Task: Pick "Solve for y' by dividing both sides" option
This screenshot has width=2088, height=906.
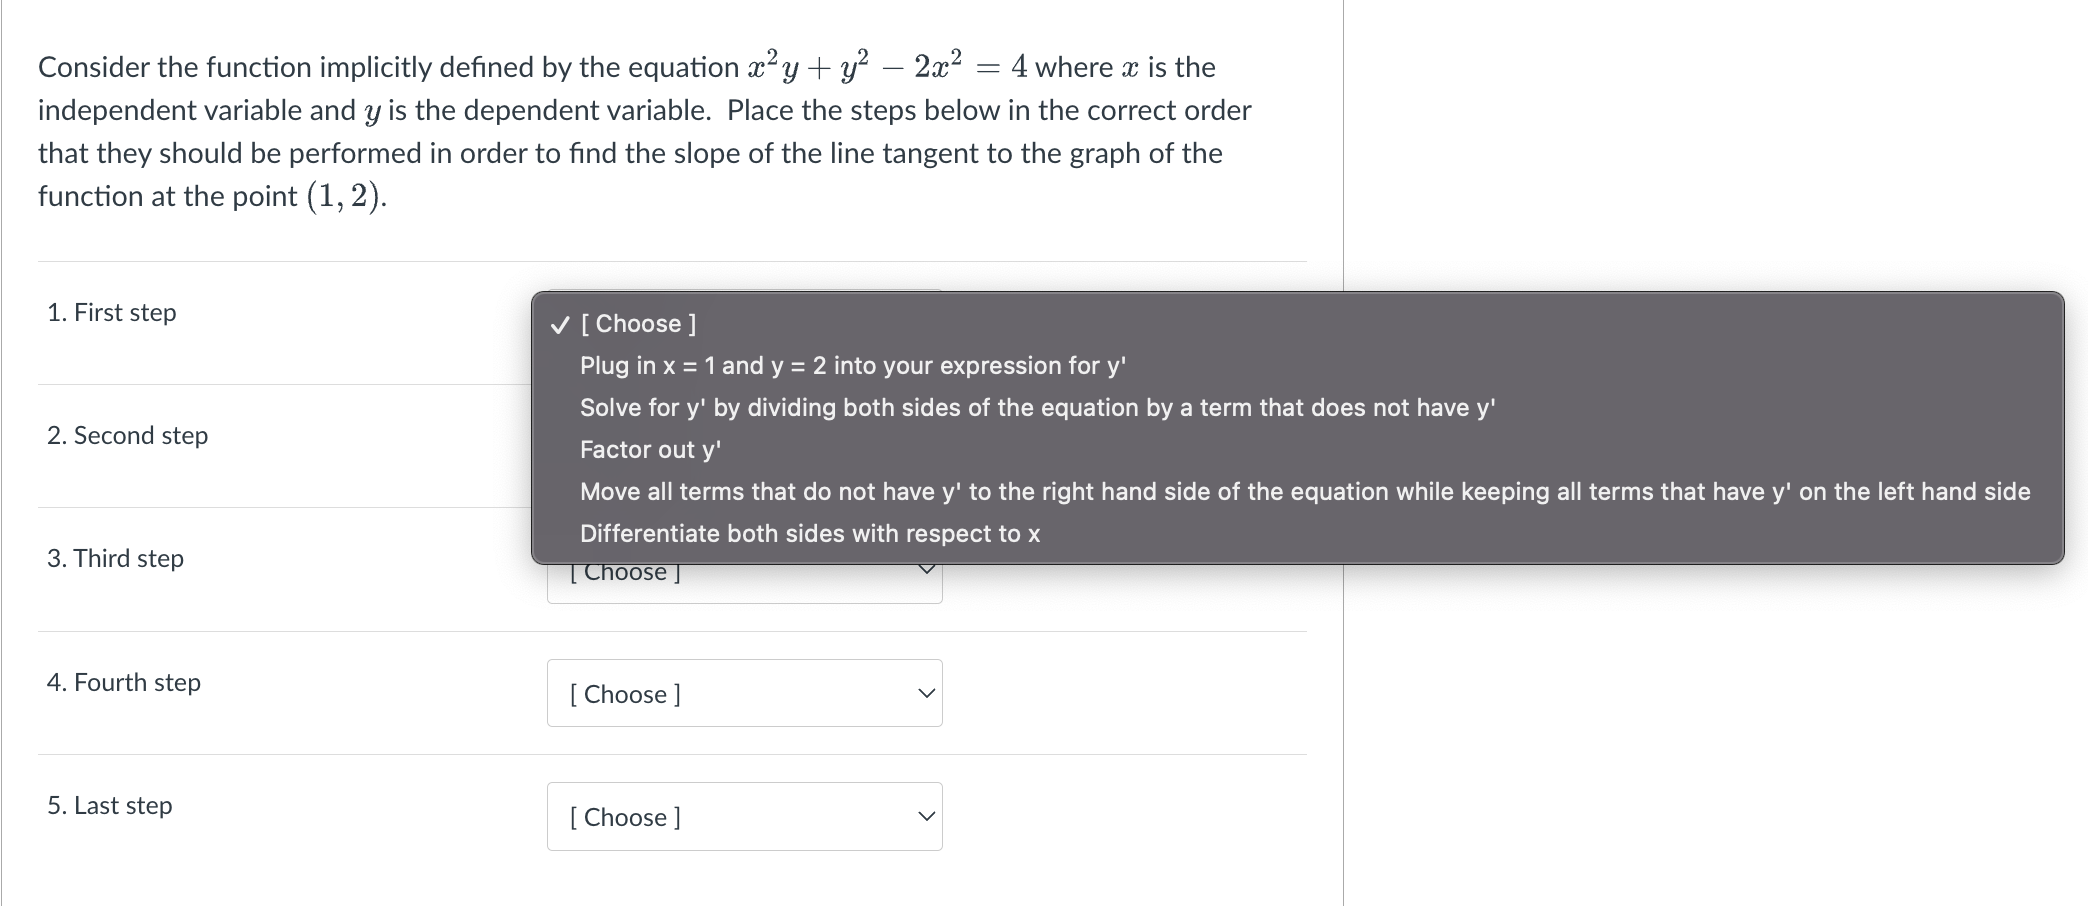Action: tap(1037, 407)
